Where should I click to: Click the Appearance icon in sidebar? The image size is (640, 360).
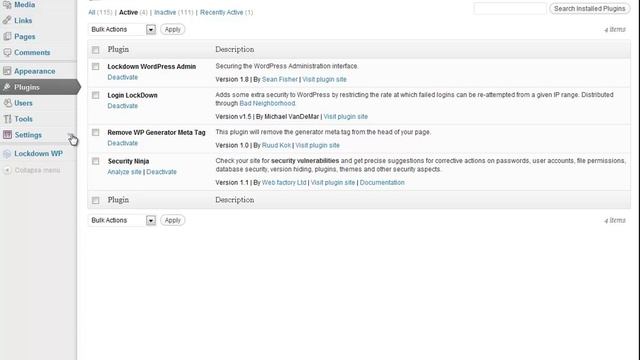point(7,71)
